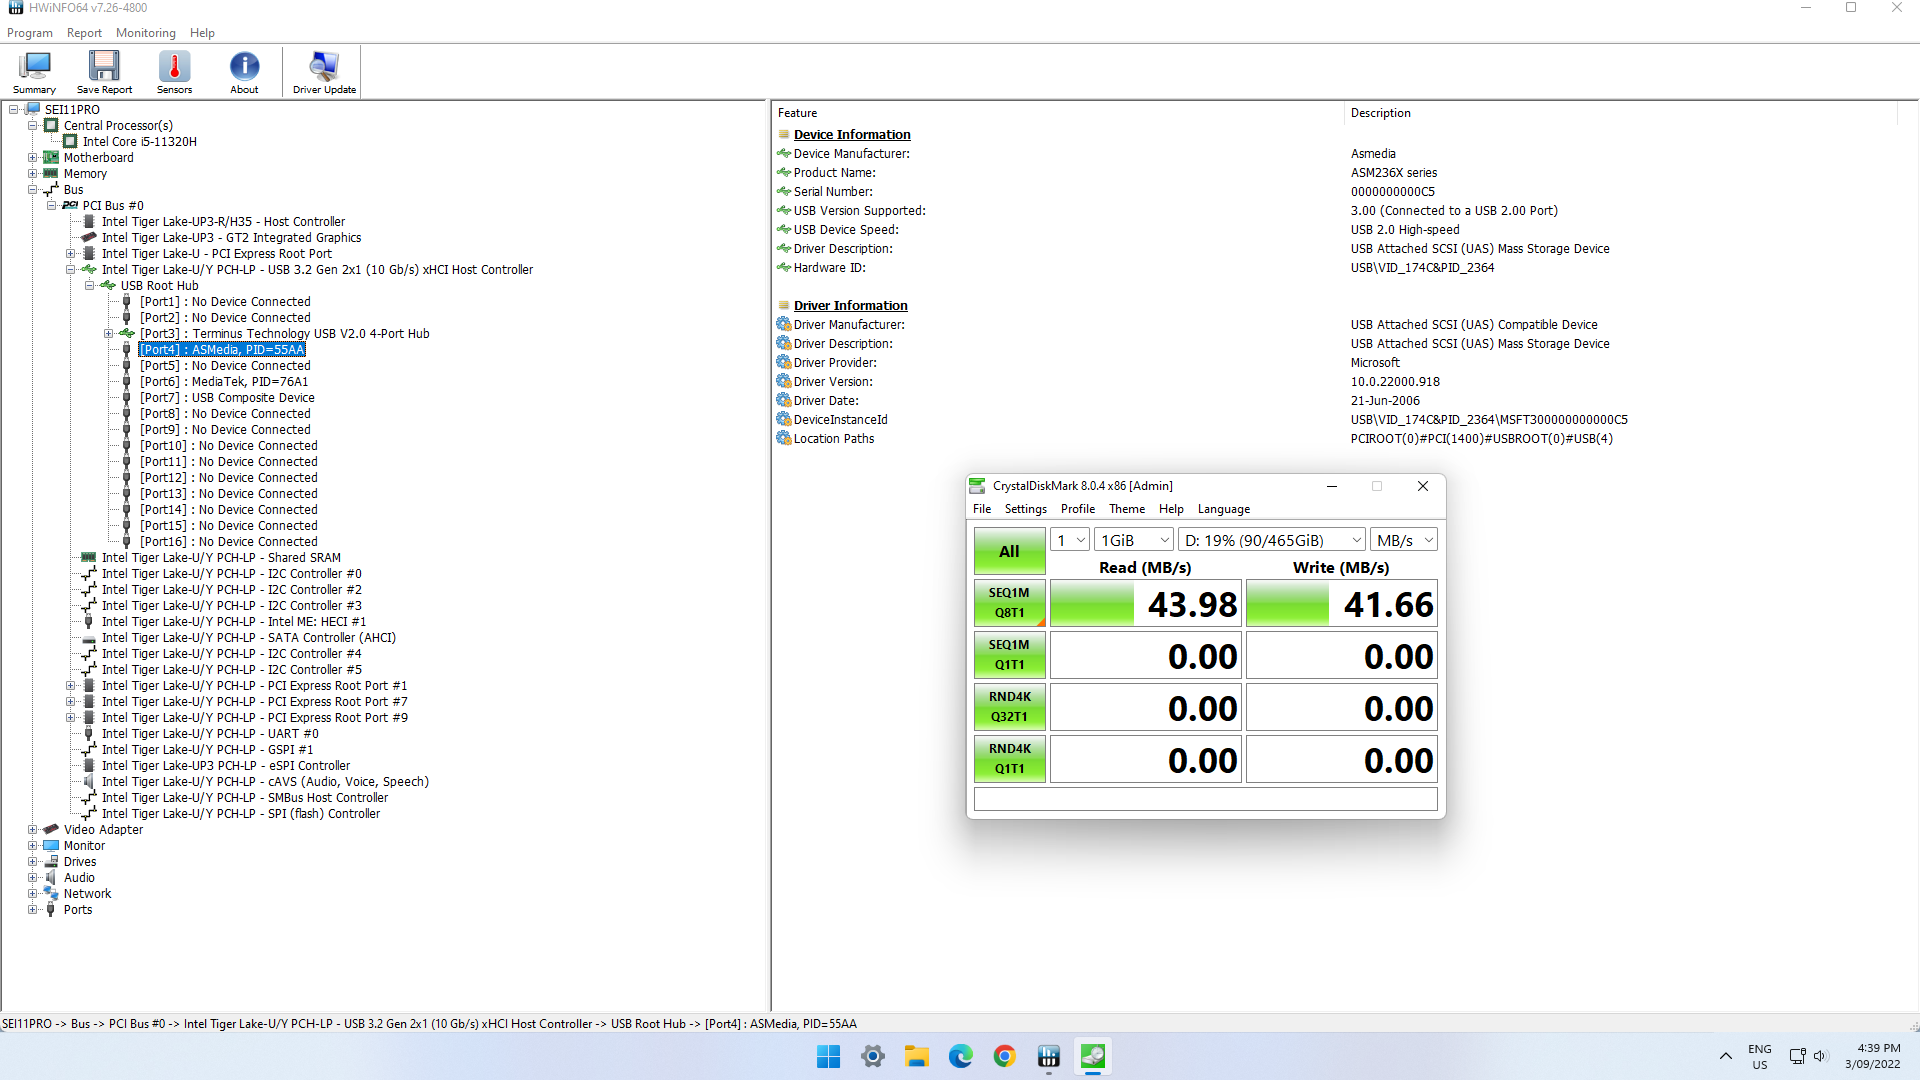The height and width of the screenshot is (1080, 1920).
Task: Open the Language menu in CrystalDiskMark
Action: tap(1224, 509)
